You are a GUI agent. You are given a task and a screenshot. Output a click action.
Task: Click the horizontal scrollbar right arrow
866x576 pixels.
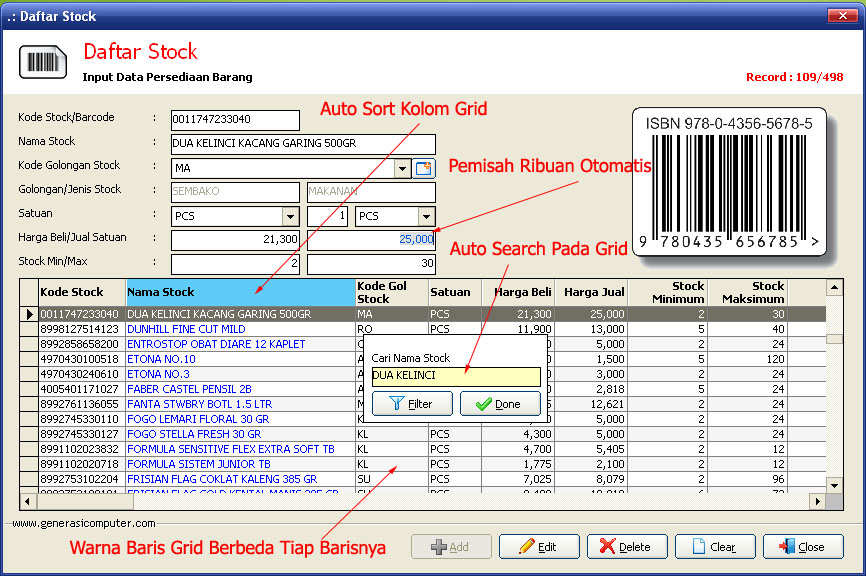pyautogui.click(x=817, y=501)
